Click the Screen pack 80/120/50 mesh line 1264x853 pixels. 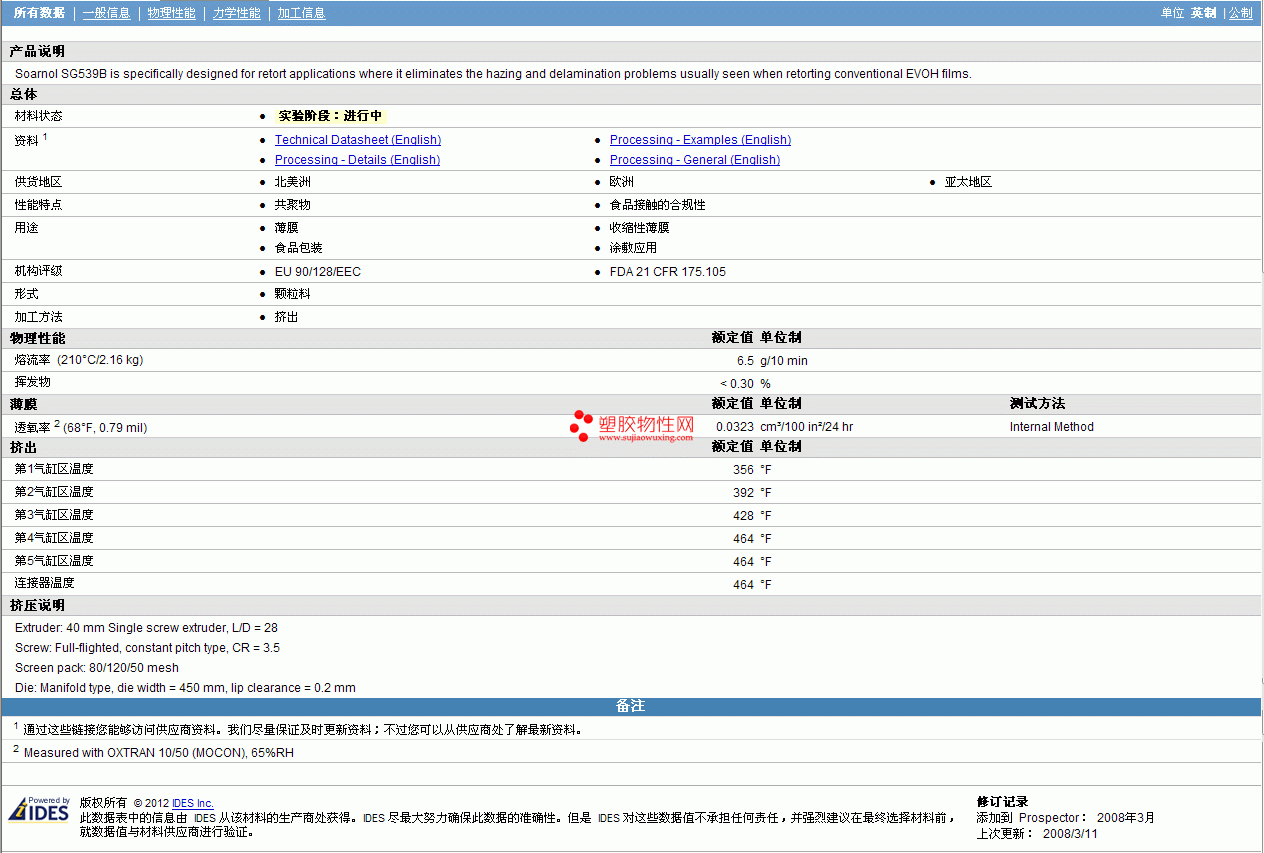[97, 668]
